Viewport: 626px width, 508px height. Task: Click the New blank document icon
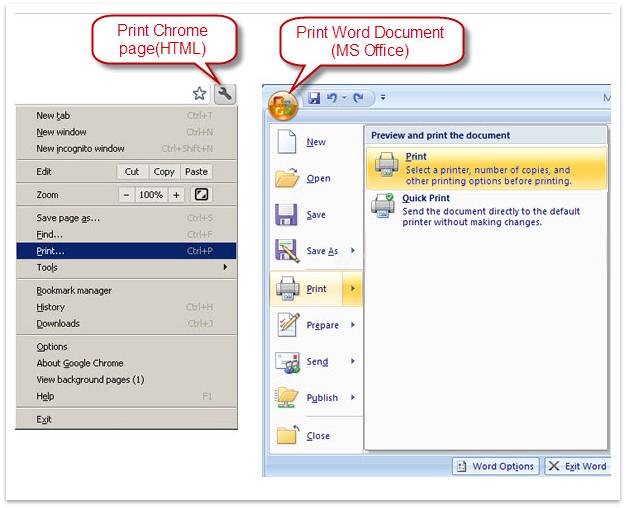point(287,141)
